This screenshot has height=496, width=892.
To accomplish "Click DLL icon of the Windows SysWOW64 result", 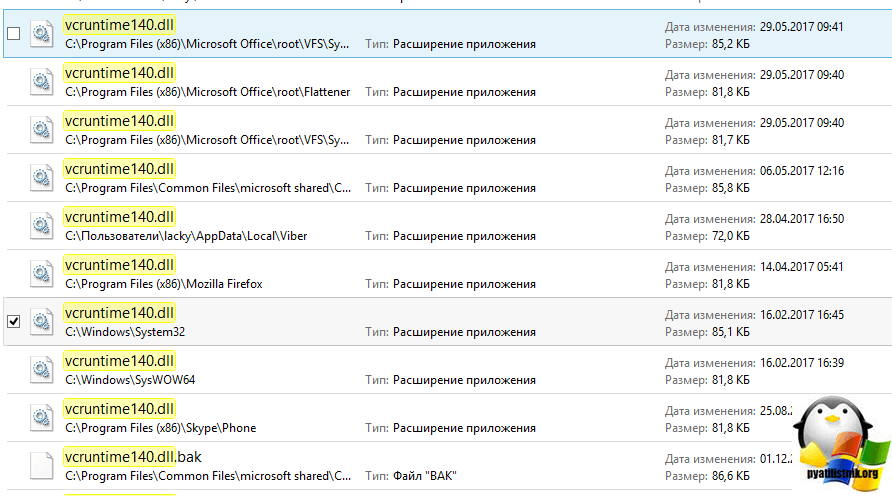I will 42,370.
